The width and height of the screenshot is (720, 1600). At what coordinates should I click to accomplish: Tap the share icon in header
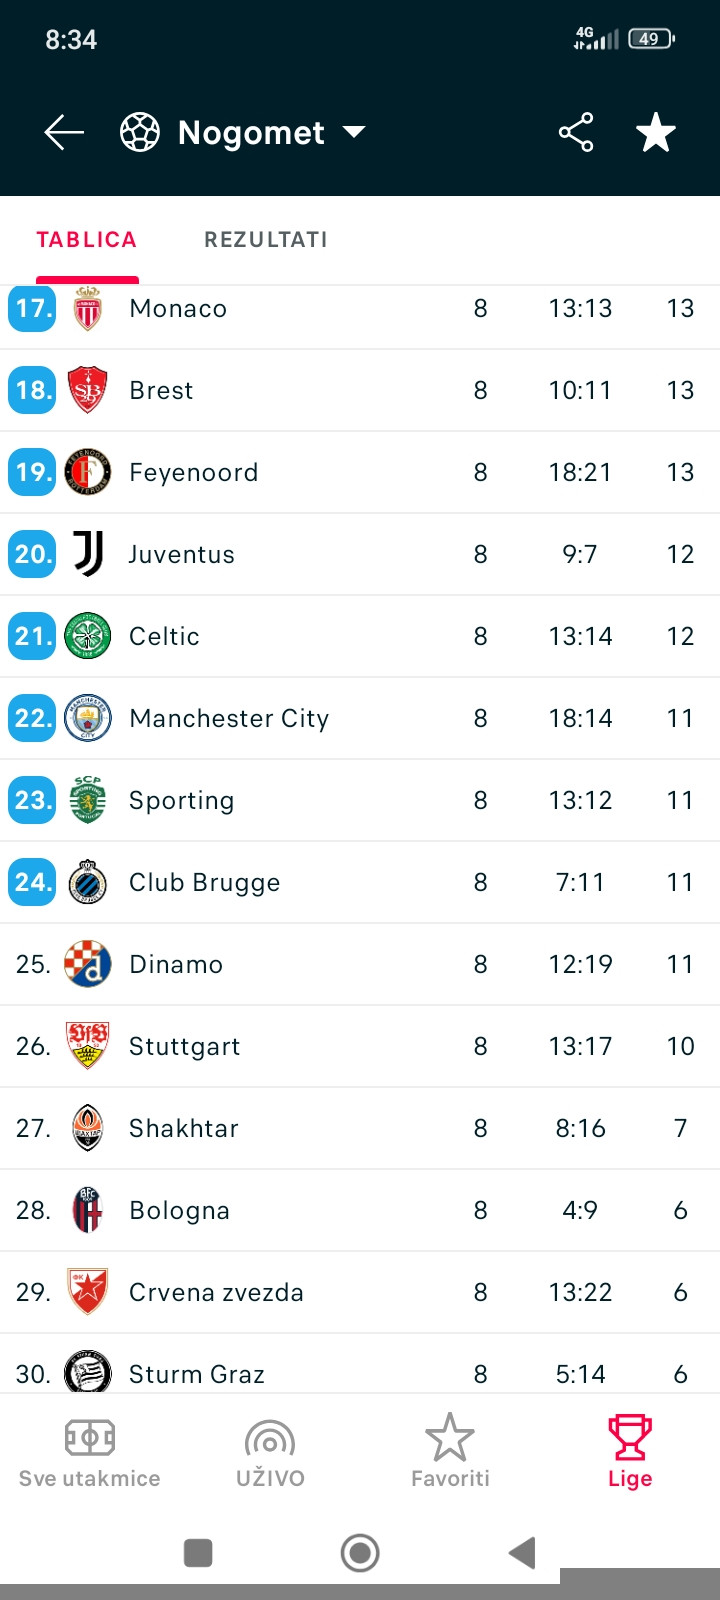576,133
